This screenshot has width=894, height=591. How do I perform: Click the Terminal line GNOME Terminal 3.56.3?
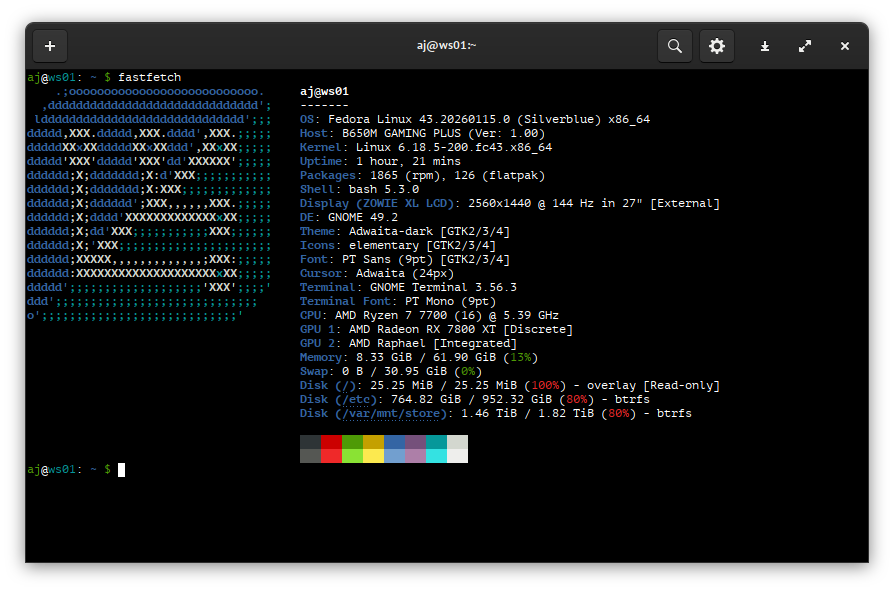coord(408,287)
